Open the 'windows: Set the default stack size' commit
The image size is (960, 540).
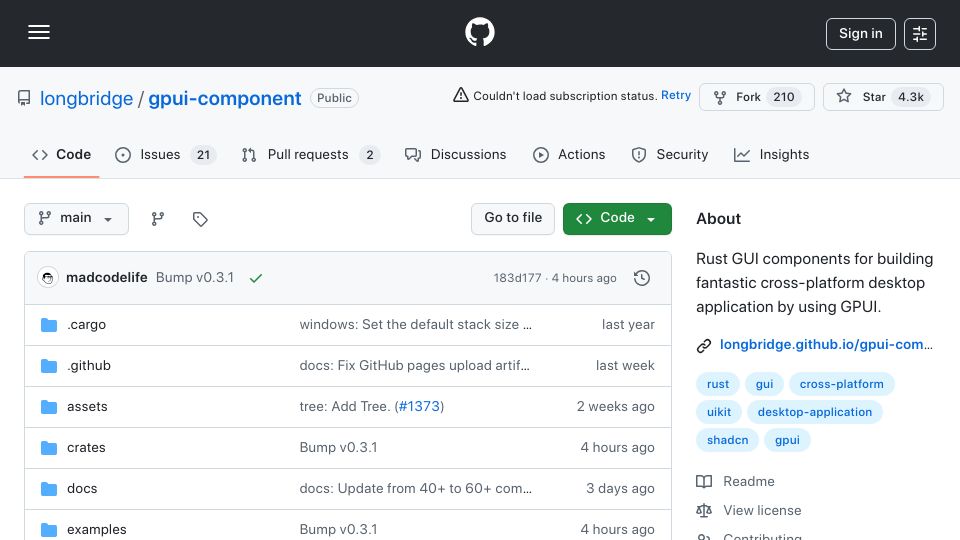(x=416, y=324)
